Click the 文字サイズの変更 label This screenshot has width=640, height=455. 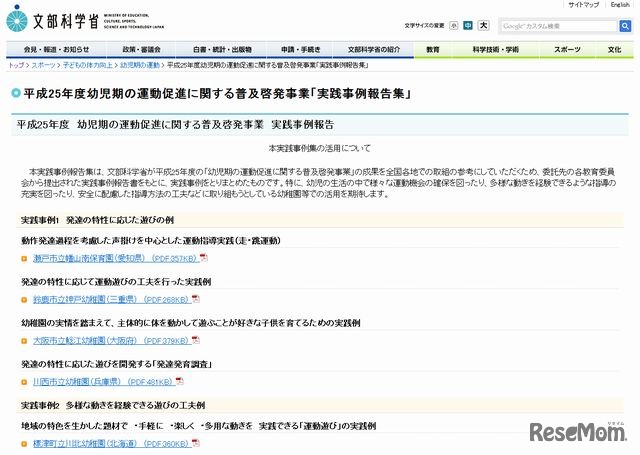coord(424,26)
